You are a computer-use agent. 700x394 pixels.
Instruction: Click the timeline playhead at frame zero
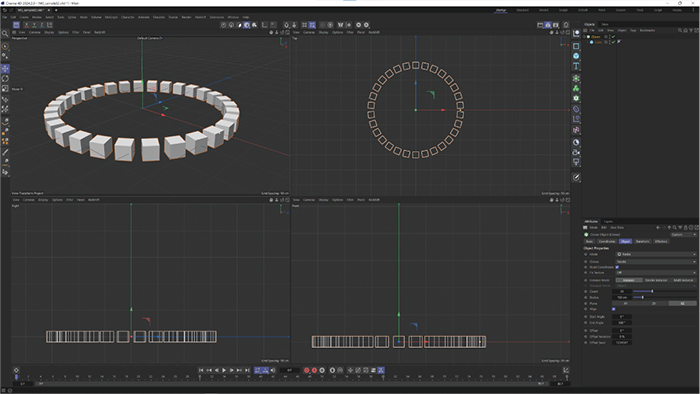(17, 377)
